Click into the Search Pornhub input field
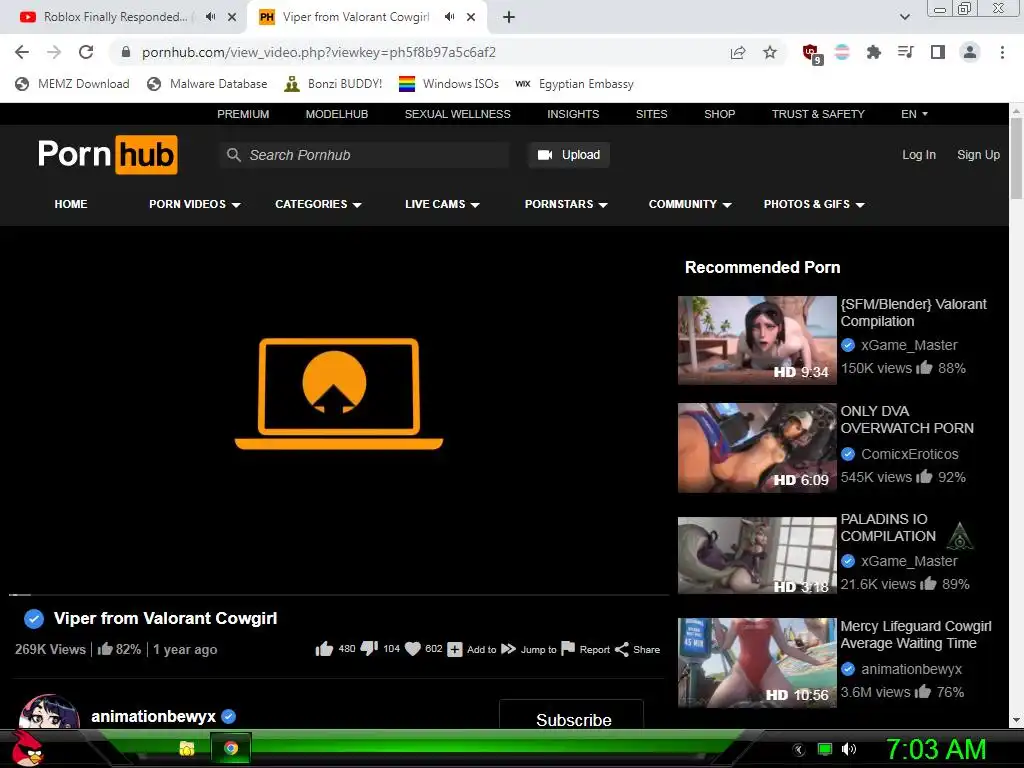This screenshot has width=1024, height=768. (364, 155)
